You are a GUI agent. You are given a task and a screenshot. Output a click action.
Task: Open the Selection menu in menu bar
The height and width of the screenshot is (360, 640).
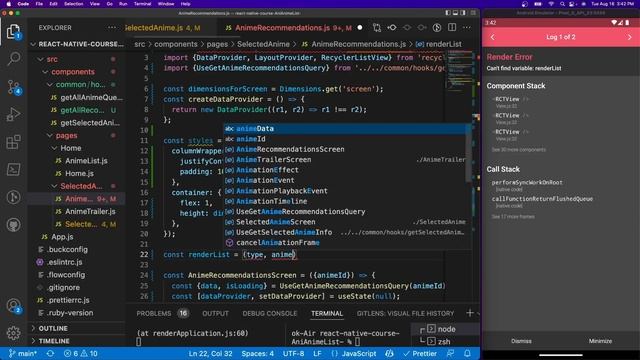pyautogui.click(x=74, y=4)
